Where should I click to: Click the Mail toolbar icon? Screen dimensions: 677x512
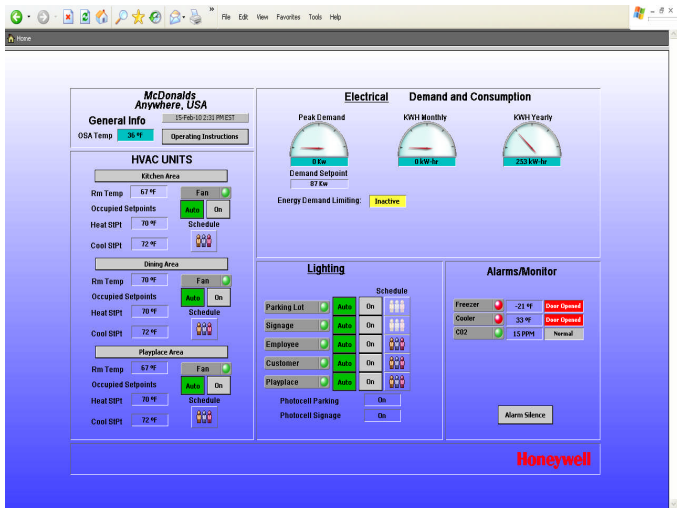175,17
